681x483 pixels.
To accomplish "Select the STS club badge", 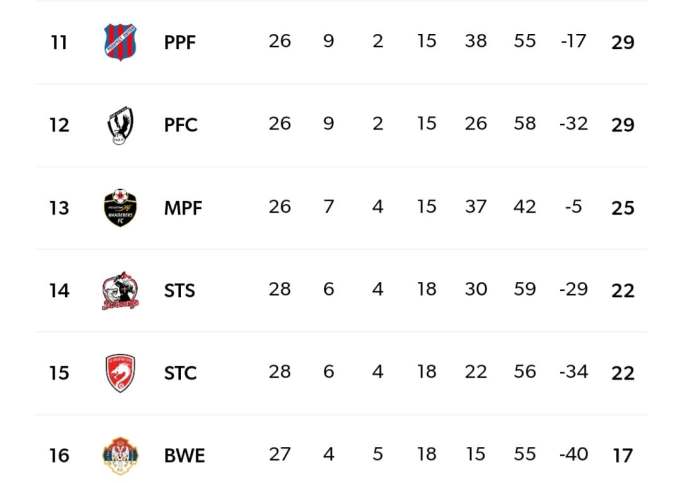I will [x=120, y=291].
